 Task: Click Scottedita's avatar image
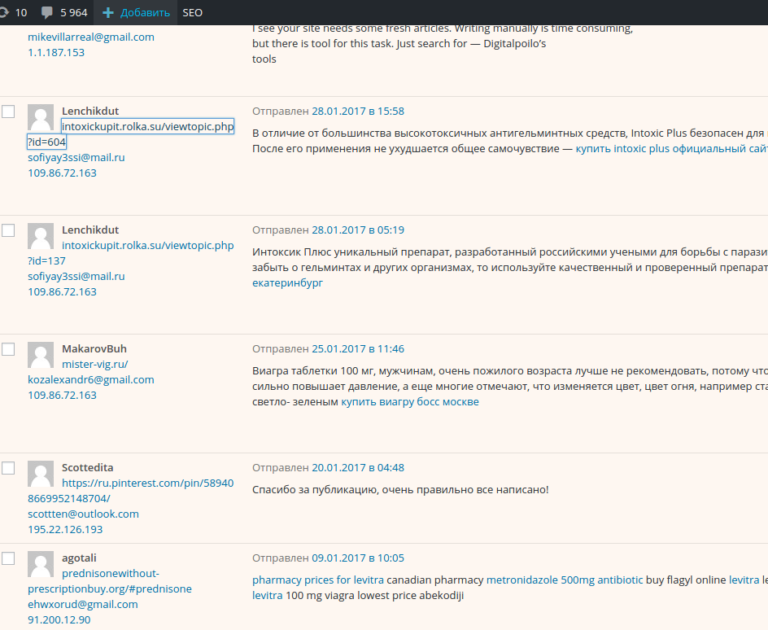(x=41, y=474)
